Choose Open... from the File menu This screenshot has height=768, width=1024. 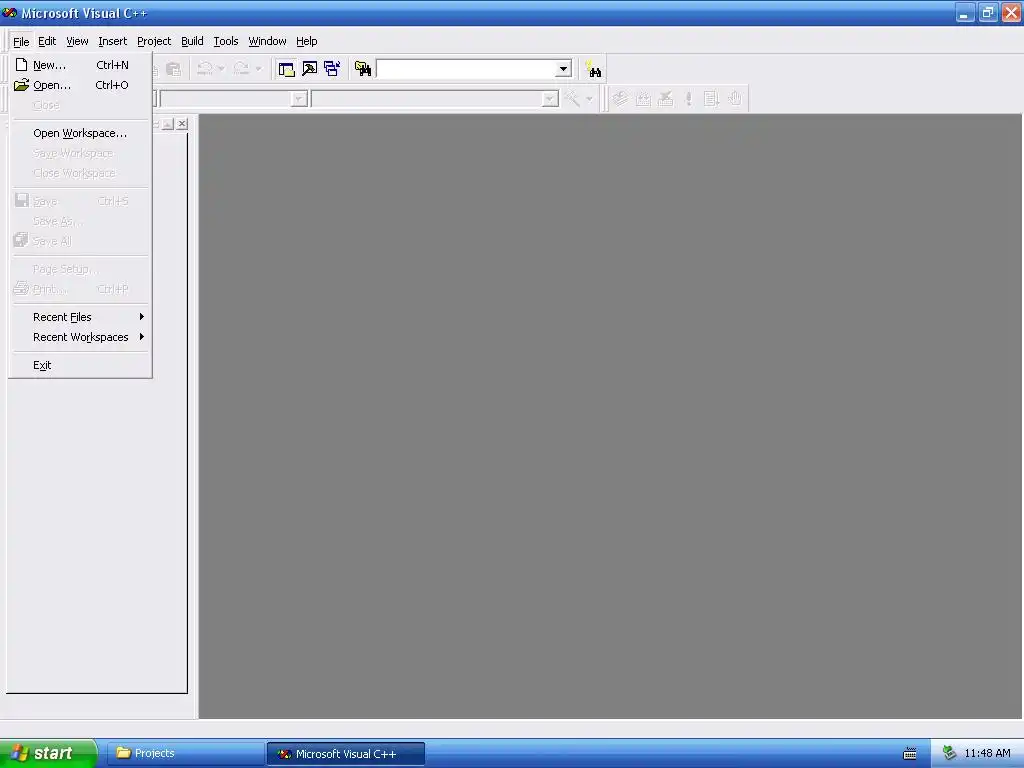point(80,85)
